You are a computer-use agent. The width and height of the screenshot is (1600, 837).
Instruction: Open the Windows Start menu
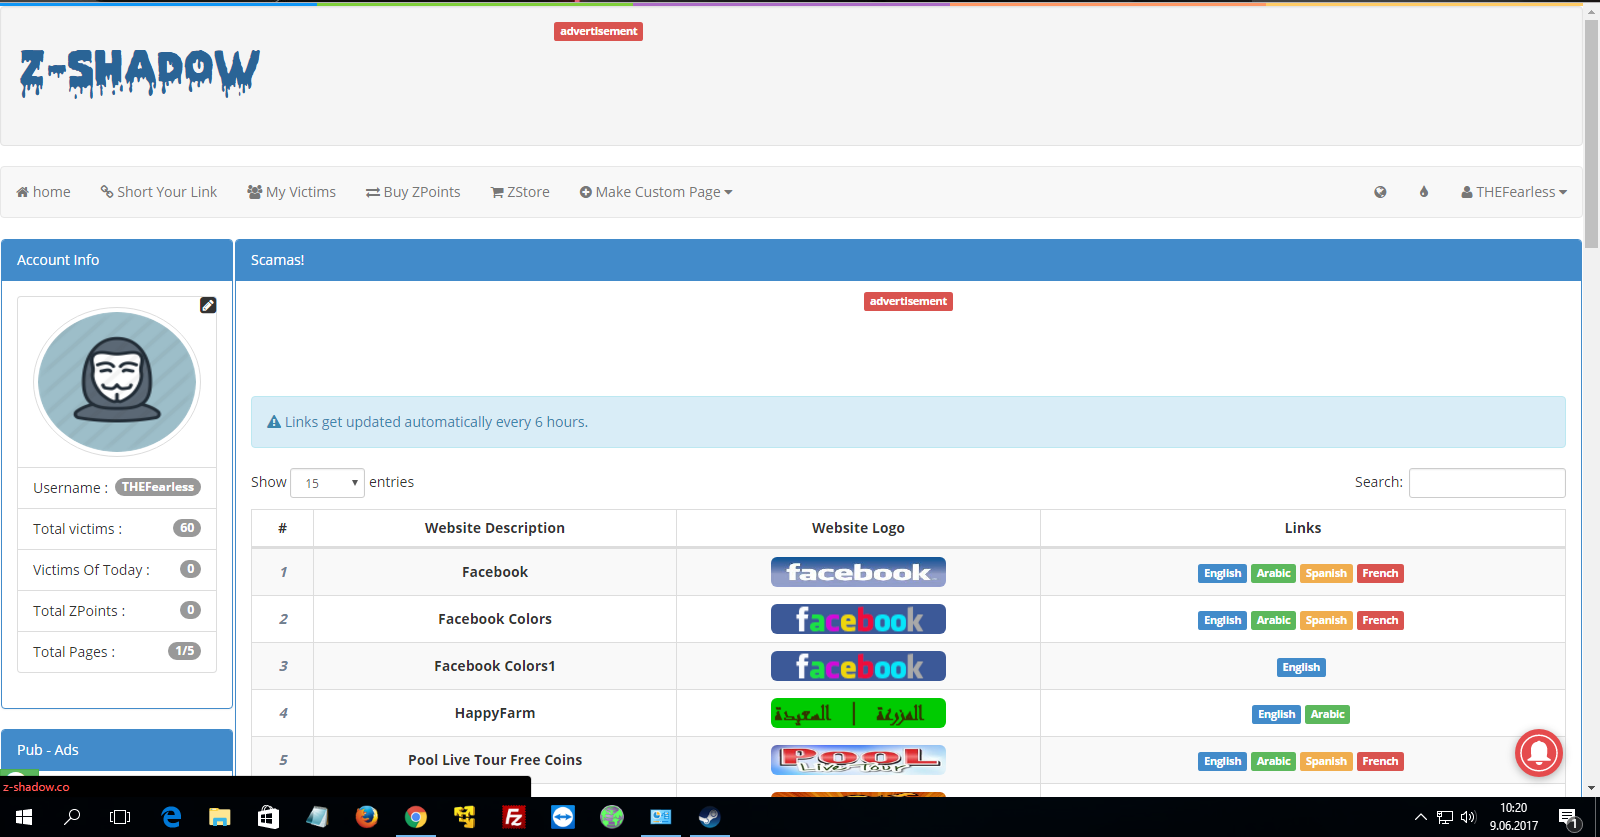pyautogui.click(x=24, y=817)
